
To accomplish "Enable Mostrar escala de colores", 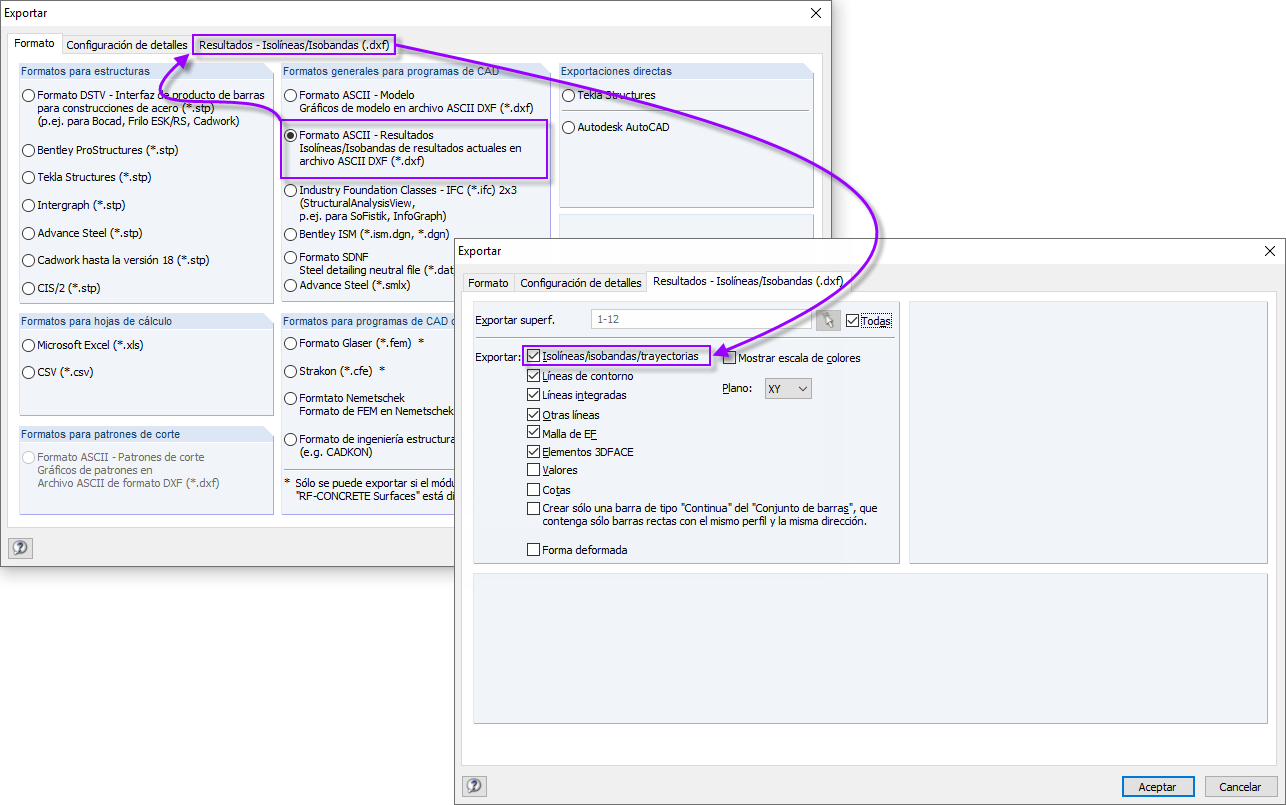I will point(729,358).
